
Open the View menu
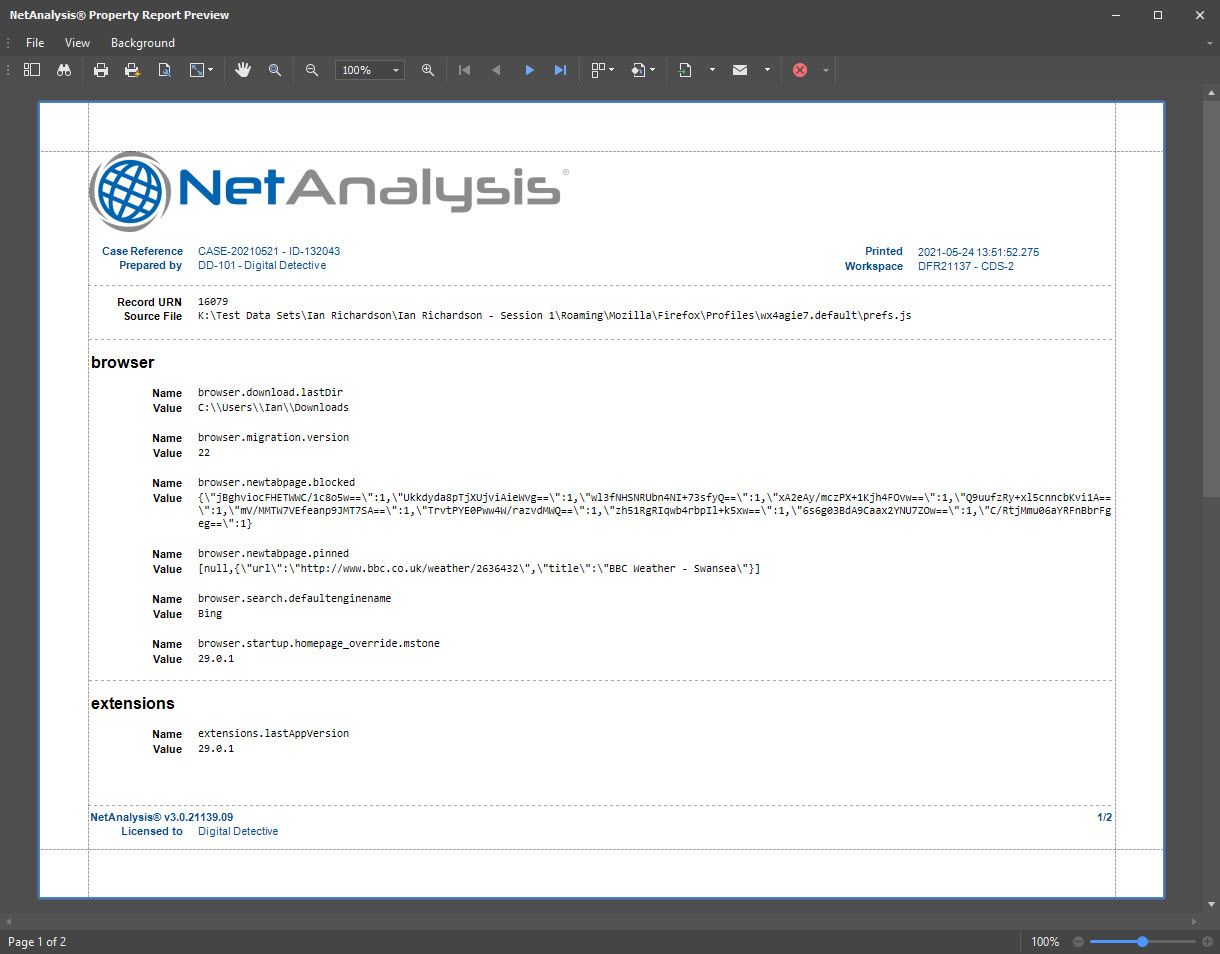[x=77, y=43]
